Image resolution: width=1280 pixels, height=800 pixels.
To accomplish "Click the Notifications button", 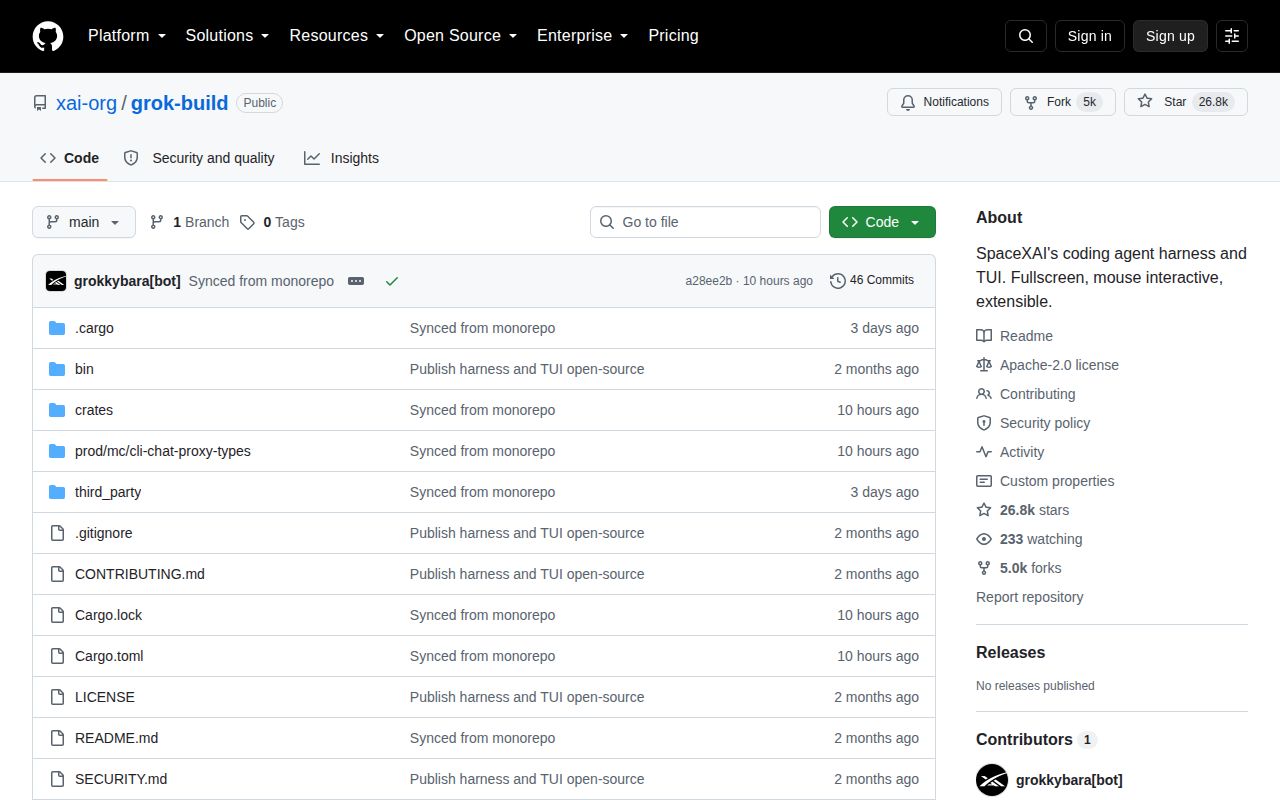I will click(944, 102).
